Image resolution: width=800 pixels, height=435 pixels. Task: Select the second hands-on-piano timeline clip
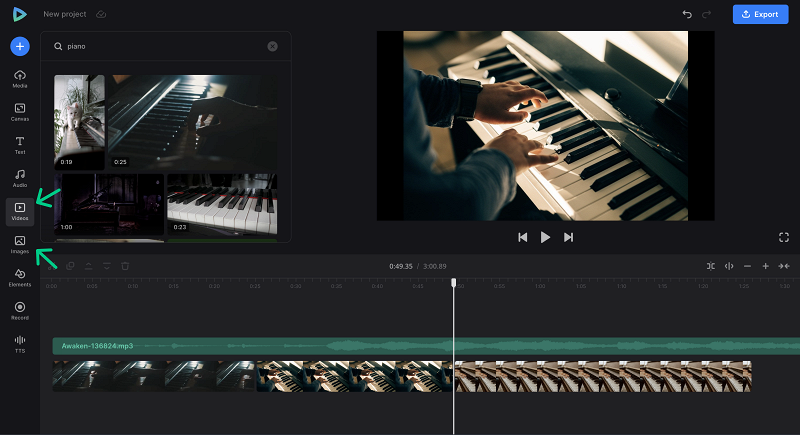point(354,376)
